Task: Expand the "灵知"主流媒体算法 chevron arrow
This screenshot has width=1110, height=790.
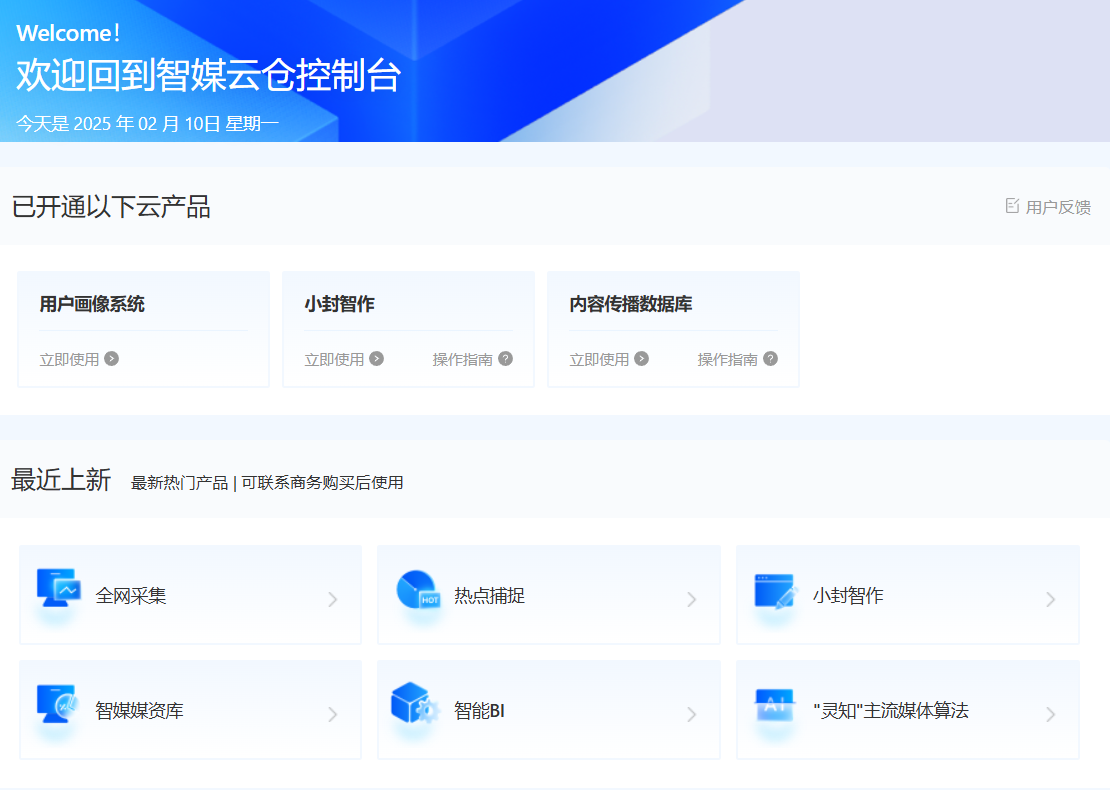Action: (1050, 715)
